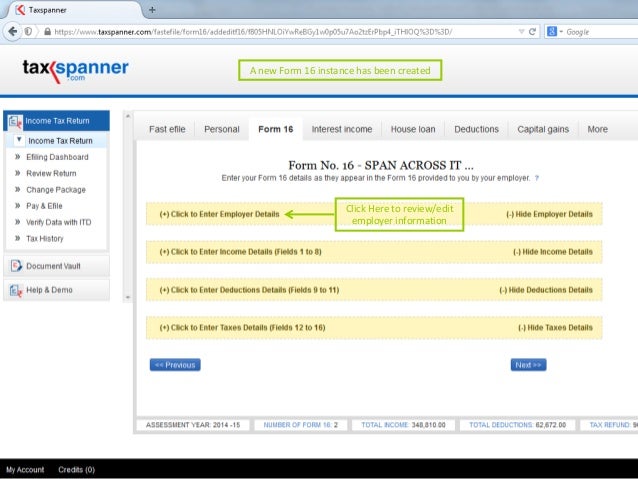Click the browser address bar URL
The image size is (638, 479).
(x=253, y=32)
